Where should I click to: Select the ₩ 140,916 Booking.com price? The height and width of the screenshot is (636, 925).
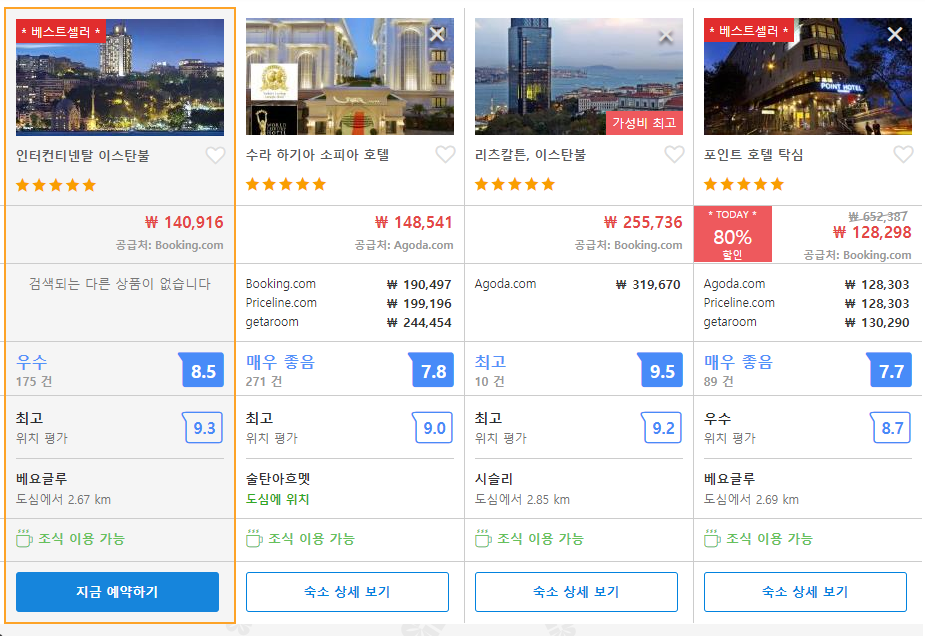[184, 222]
